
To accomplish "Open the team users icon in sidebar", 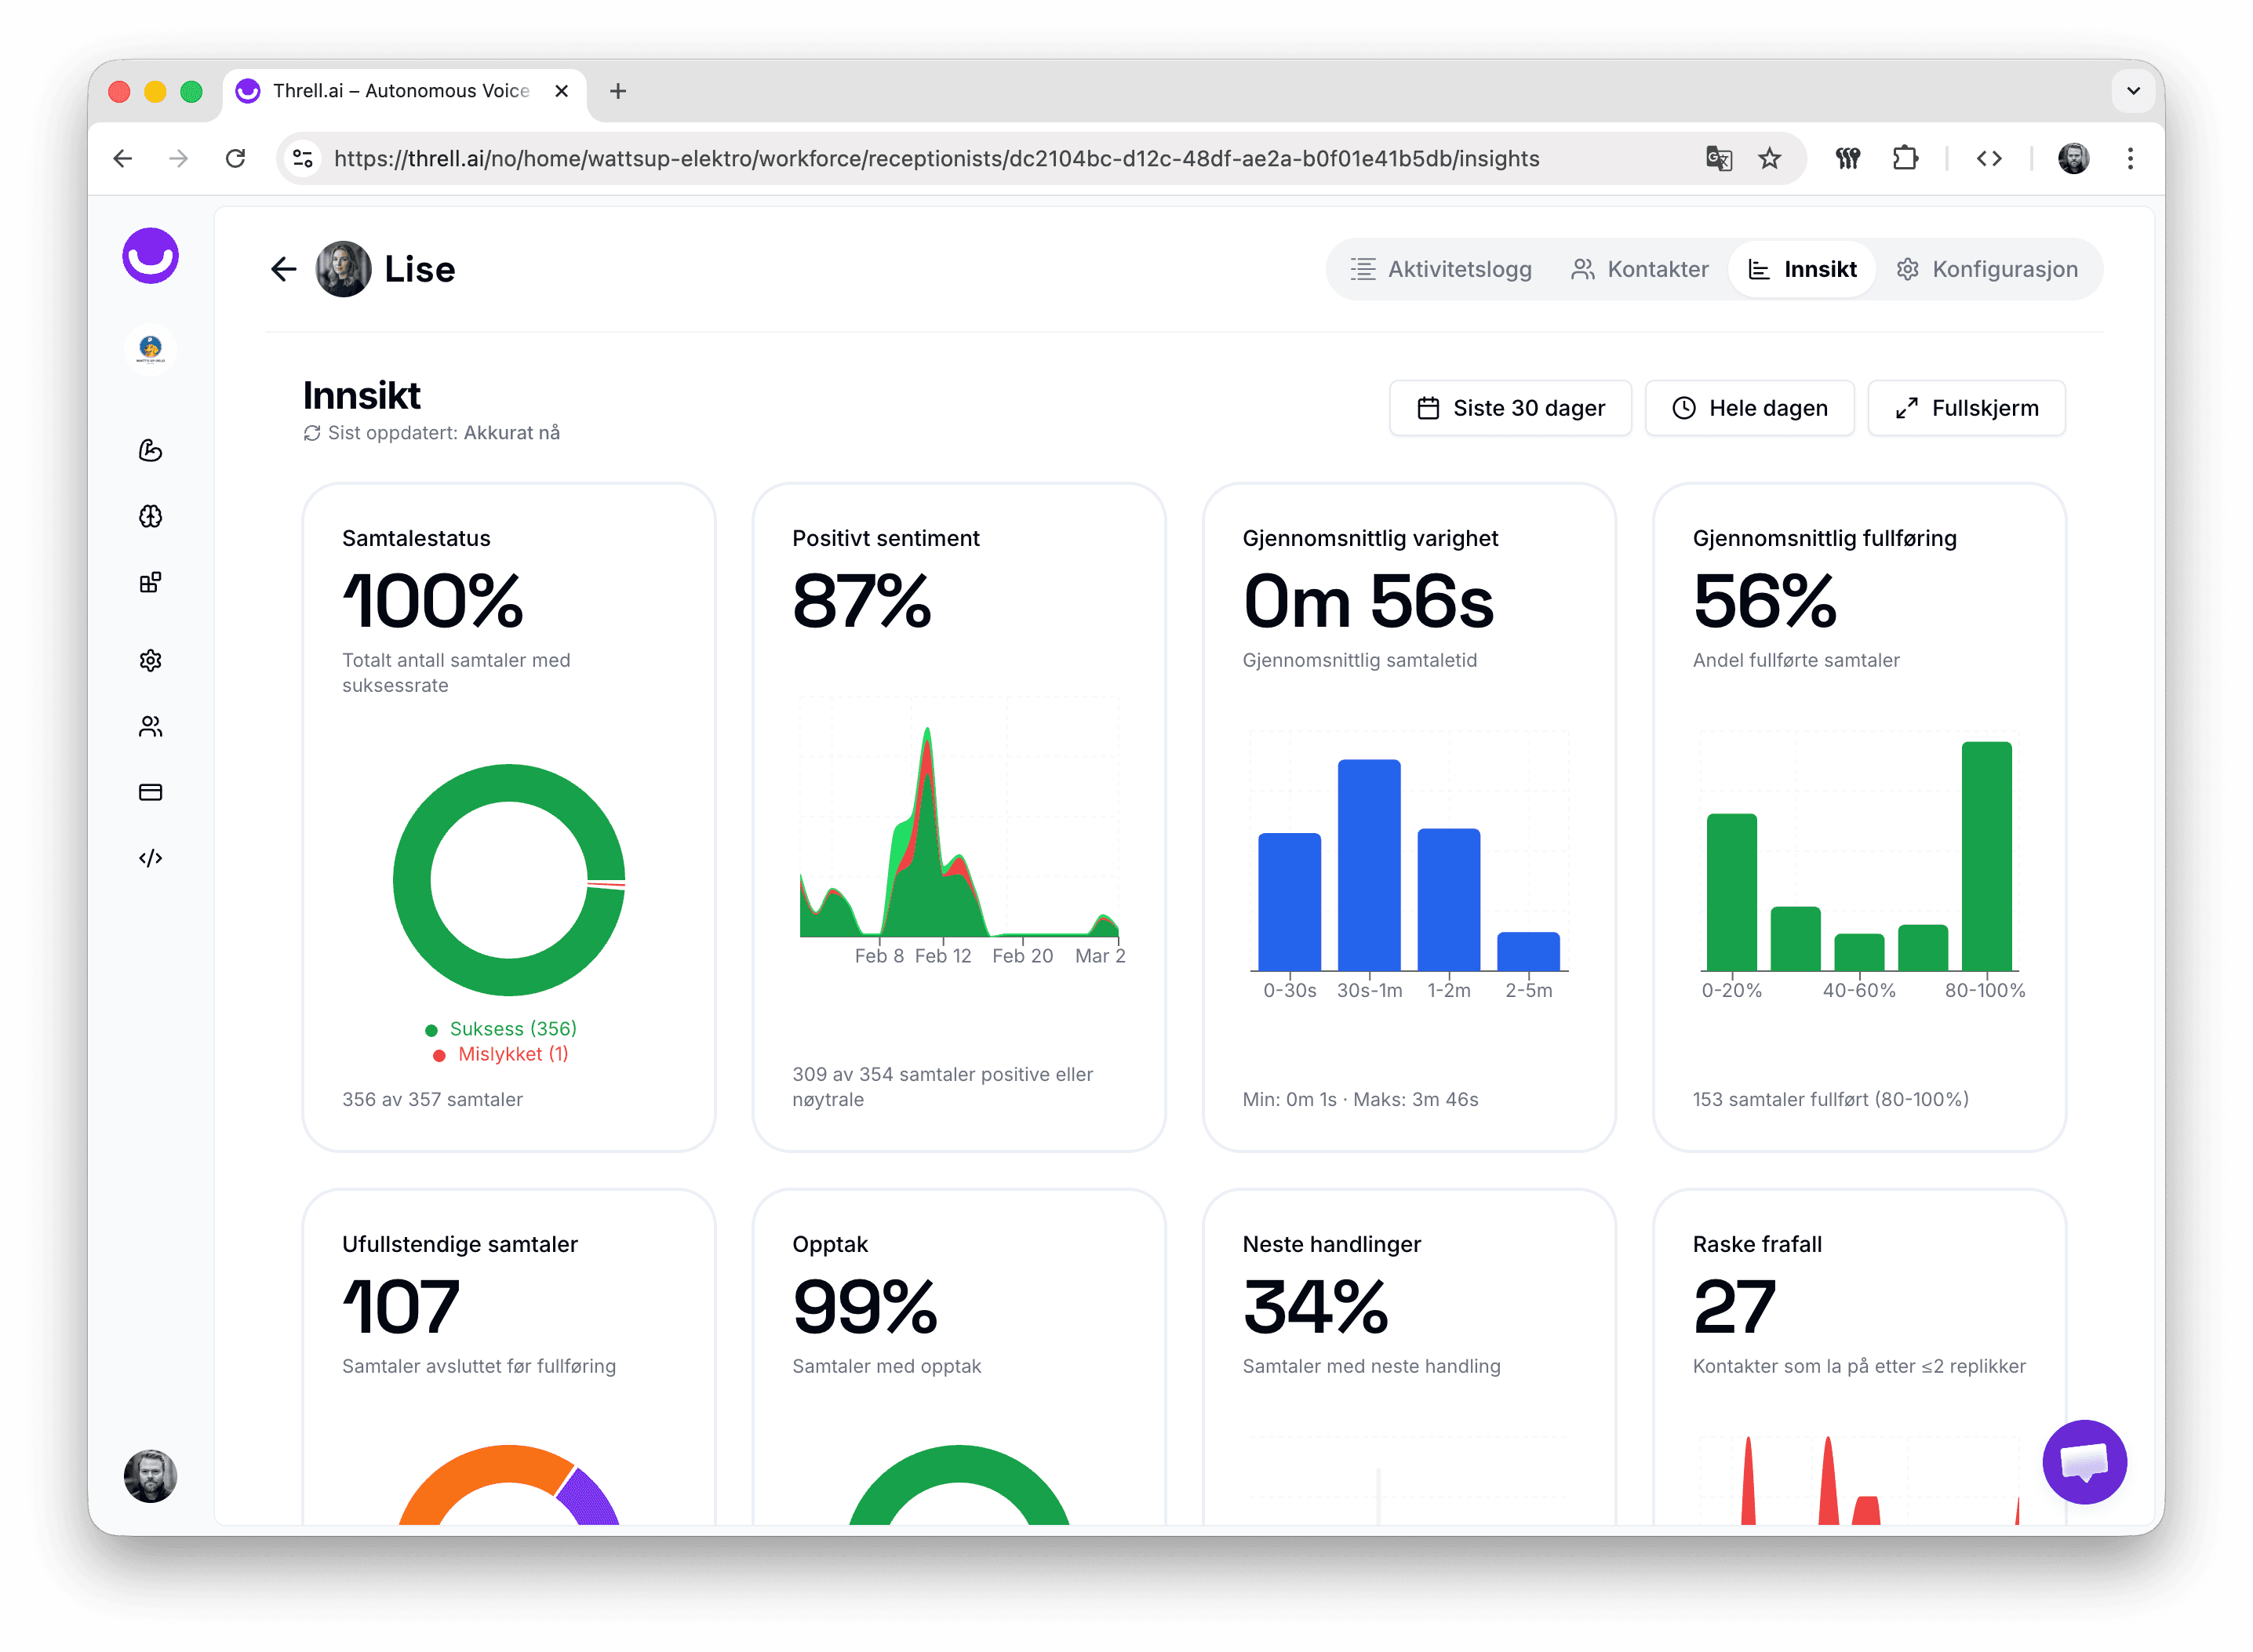I will 150,726.
